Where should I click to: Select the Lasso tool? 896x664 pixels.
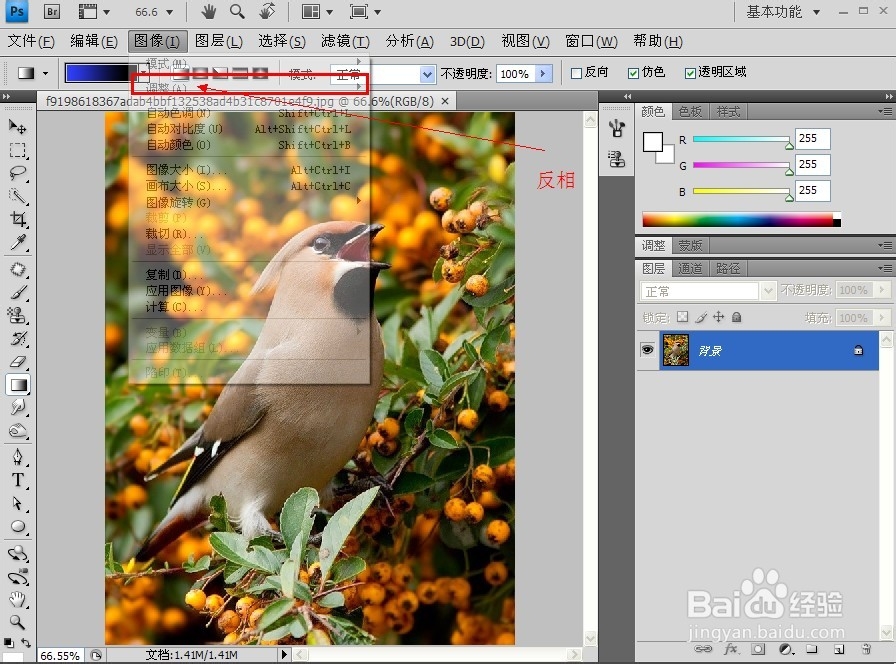coord(18,173)
